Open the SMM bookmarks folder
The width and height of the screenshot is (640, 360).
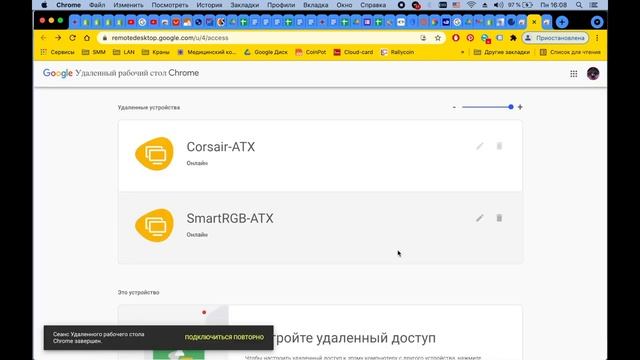pyautogui.click(x=94, y=52)
